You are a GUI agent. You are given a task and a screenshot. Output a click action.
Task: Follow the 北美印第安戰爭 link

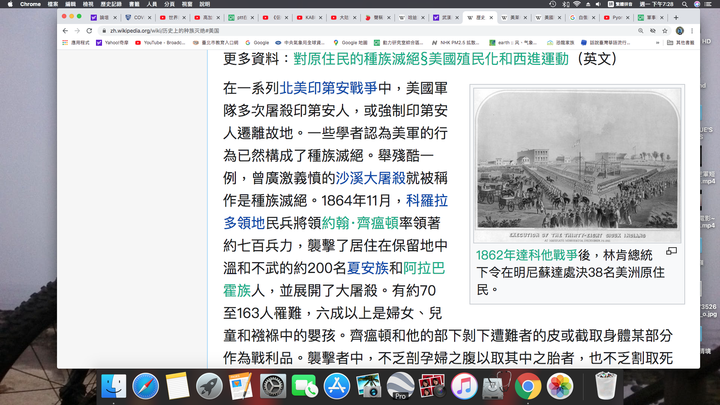[328, 88]
